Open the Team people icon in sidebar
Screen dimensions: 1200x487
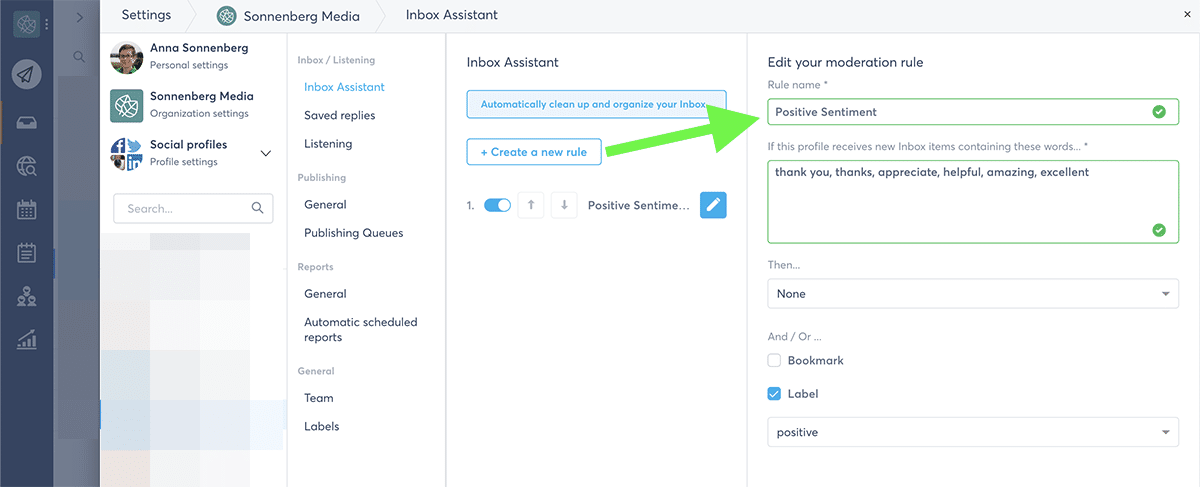pos(27,296)
